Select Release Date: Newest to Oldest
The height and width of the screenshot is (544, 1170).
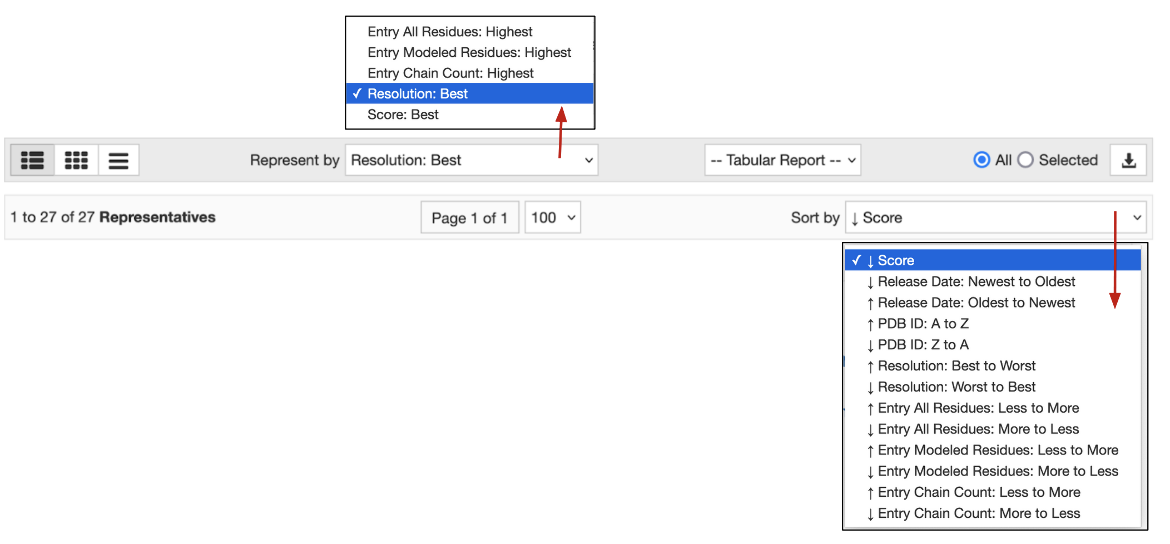tap(976, 282)
